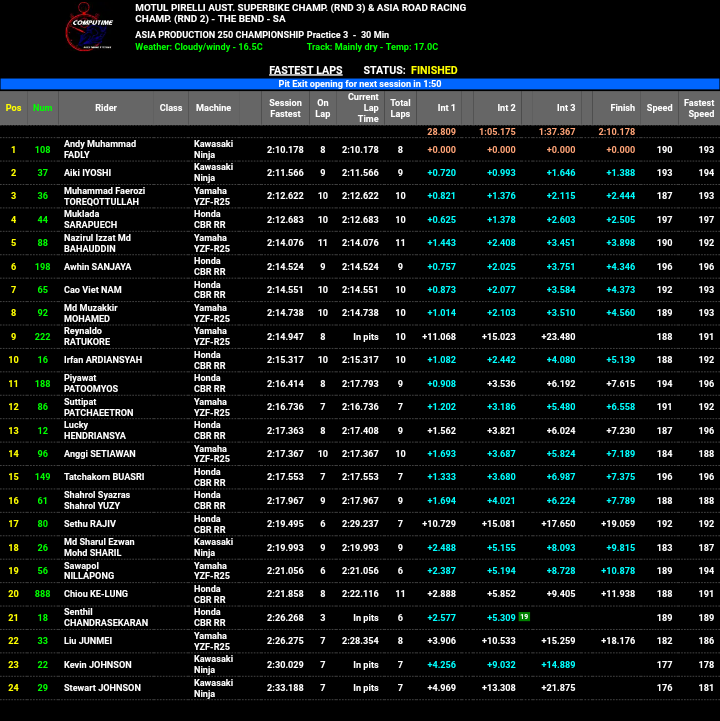Select rider Sawapol NILLAPONG
This screenshot has height=721, width=720.
click(89, 571)
